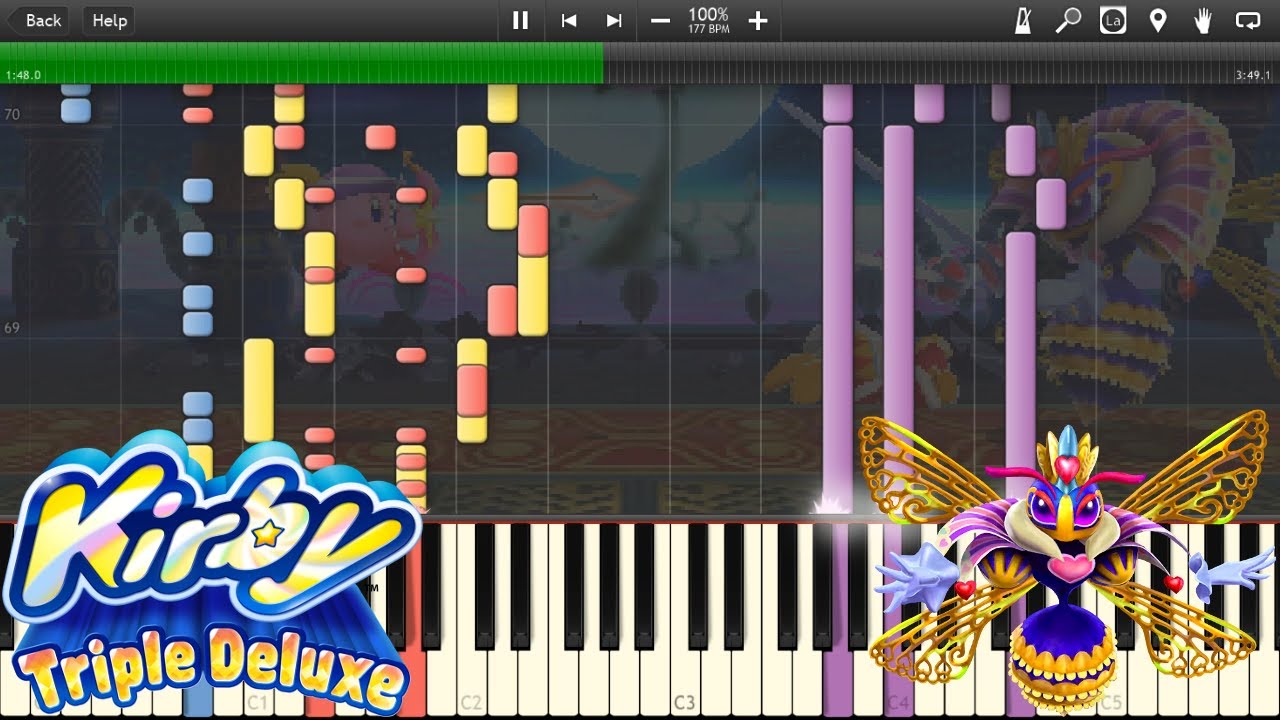Toggle the metronome icon
This screenshot has height=720, width=1280.
[x=1023, y=20]
